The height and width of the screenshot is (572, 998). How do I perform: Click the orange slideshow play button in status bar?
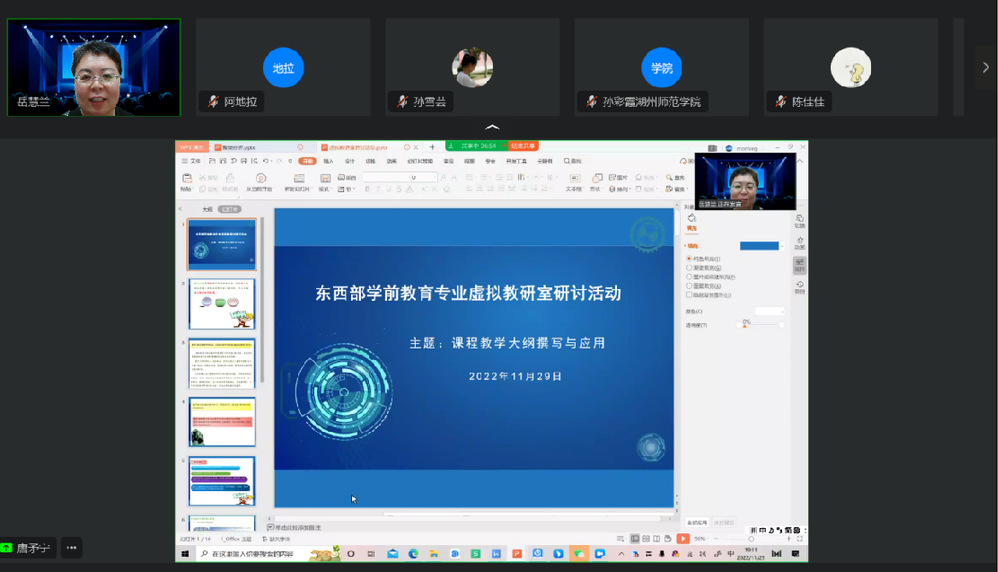click(683, 539)
